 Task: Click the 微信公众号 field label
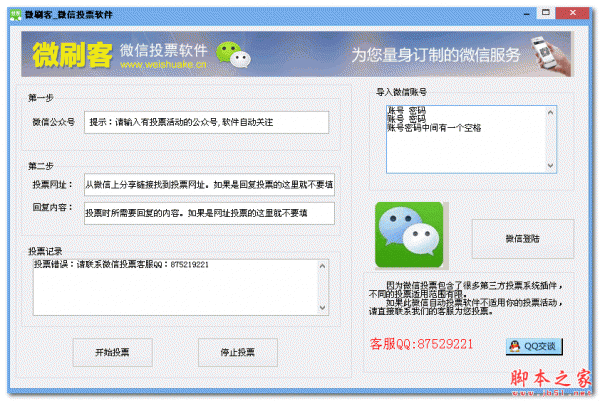click(x=54, y=122)
